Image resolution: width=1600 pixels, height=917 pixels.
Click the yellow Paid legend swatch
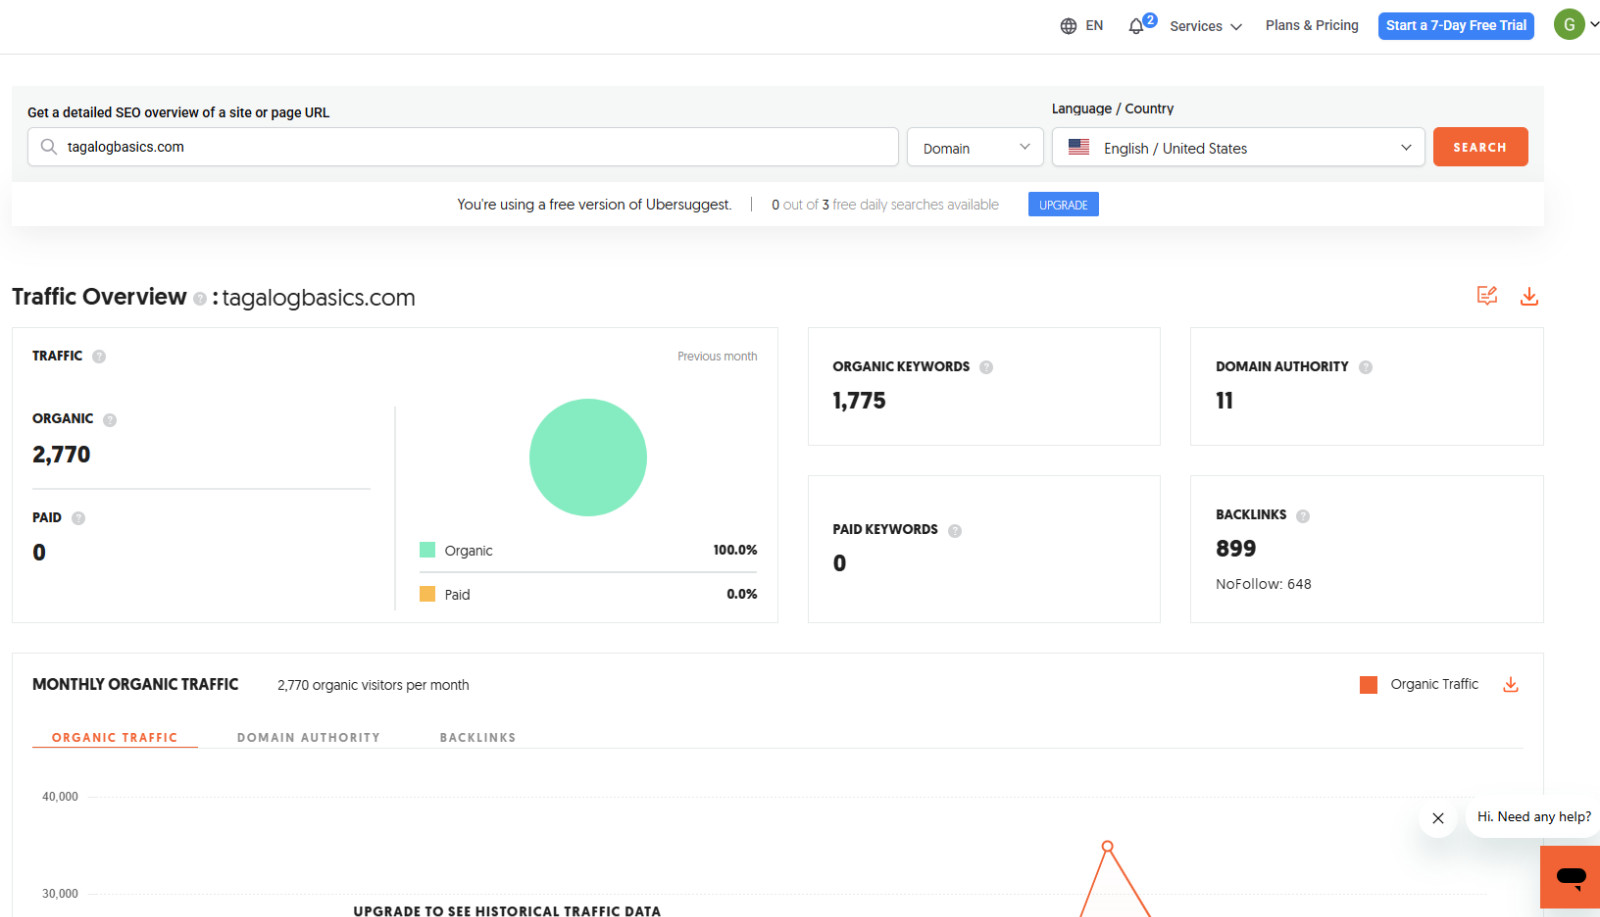(x=427, y=594)
